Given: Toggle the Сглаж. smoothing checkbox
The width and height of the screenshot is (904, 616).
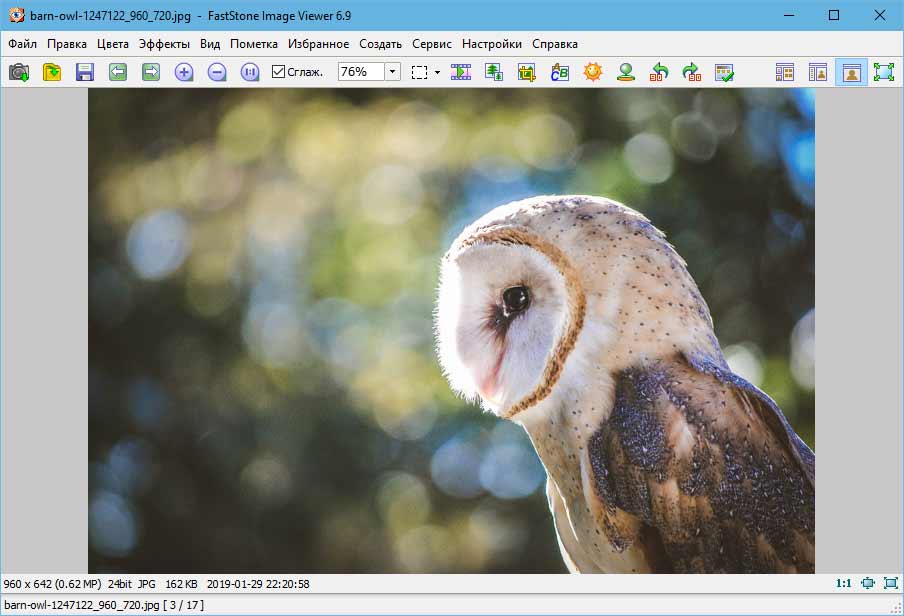Looking at the screenshot, I should (x=279, y=72).
